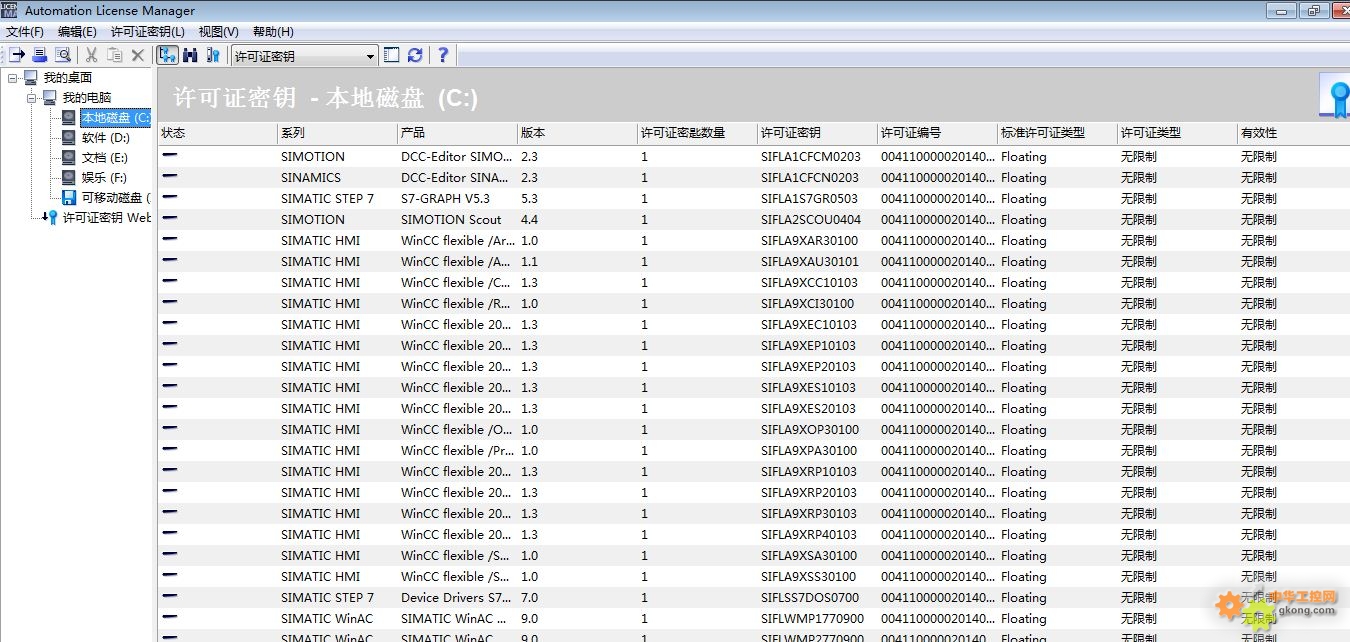Sort by 系列 column header
This screenshot has height=642, width=1350.
(x=337, y=133)
